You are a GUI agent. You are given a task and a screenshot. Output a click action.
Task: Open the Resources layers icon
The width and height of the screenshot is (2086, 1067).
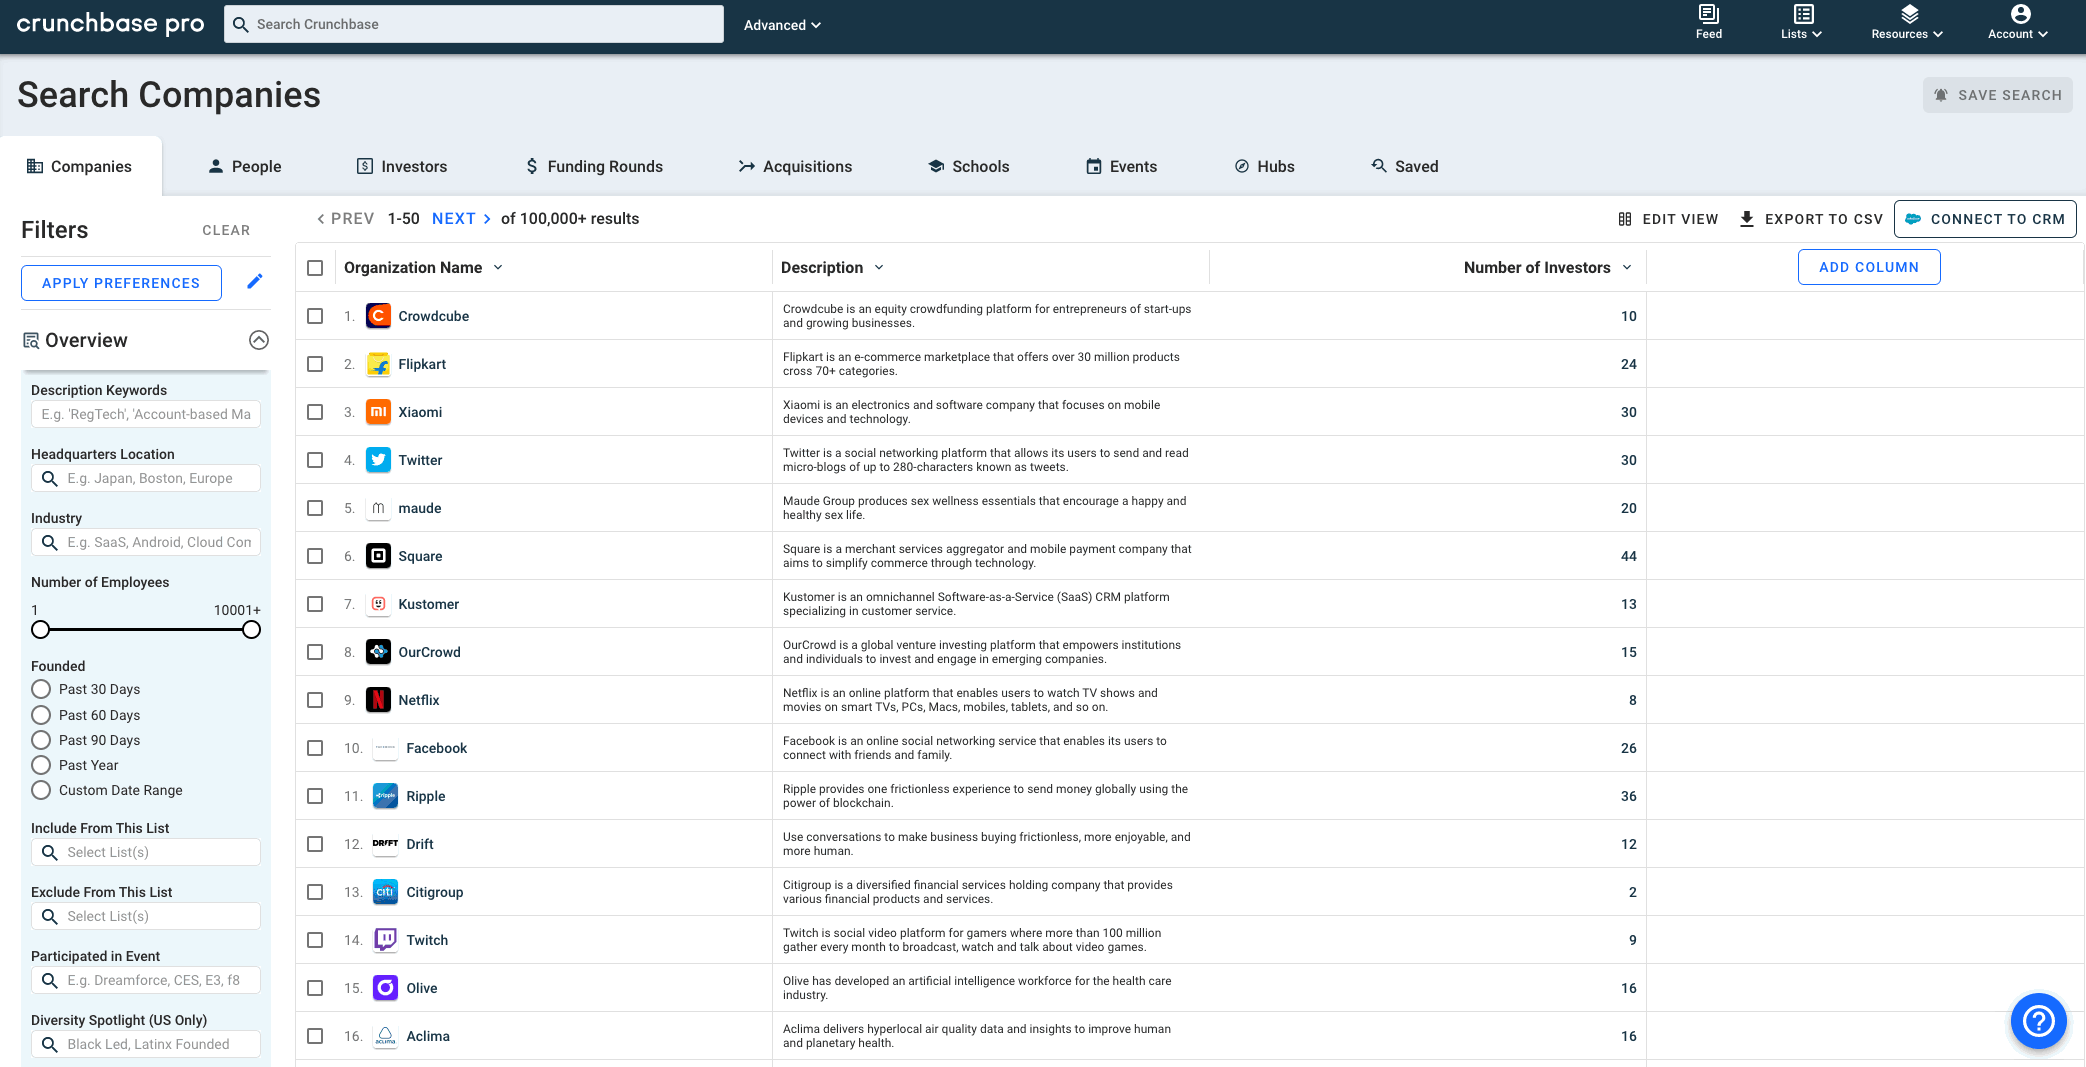1909,14
